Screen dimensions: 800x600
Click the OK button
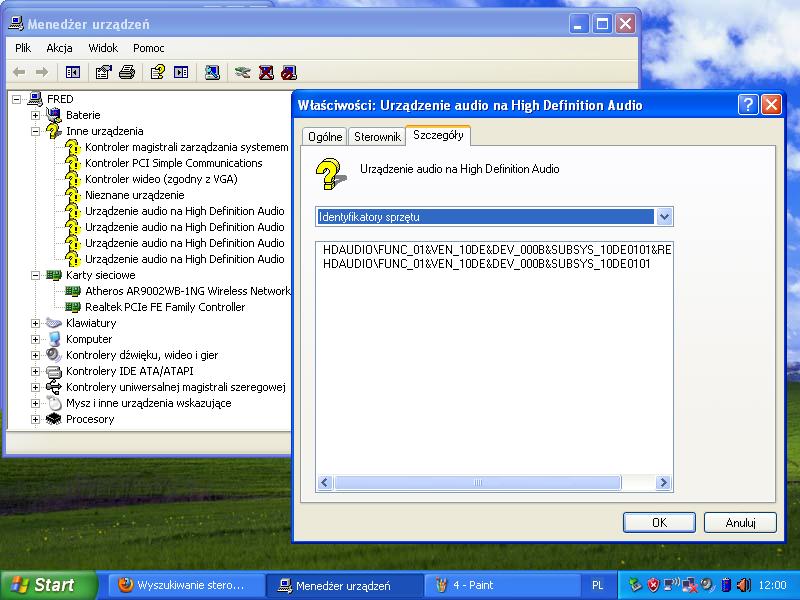(659, 522)
